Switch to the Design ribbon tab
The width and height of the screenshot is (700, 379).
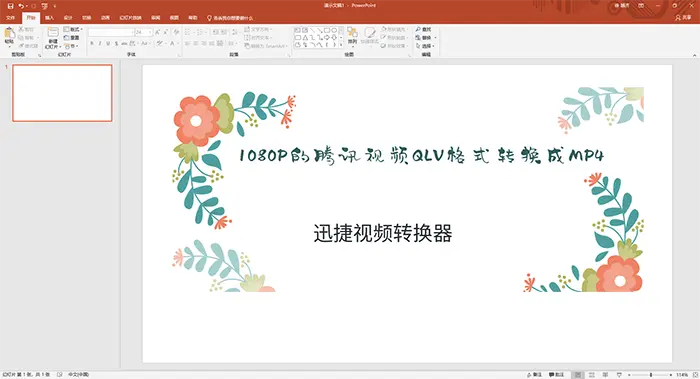click(x=68, y=18)
